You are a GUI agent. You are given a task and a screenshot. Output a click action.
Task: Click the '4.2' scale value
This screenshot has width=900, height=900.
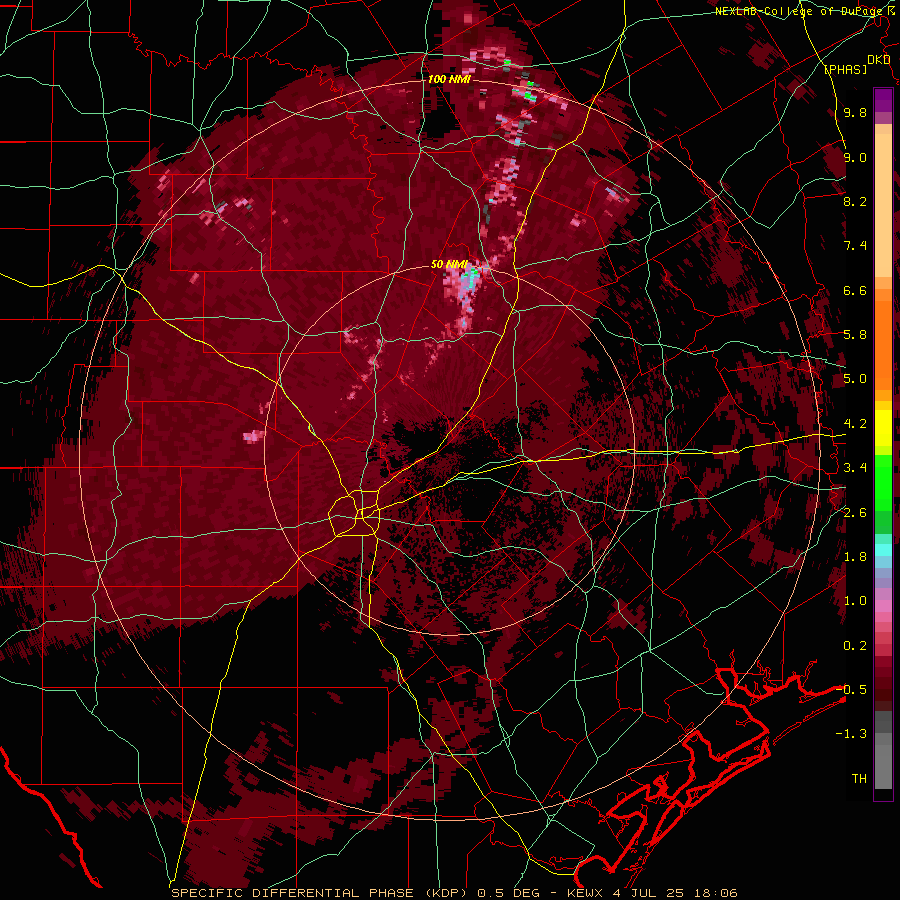point(855,424)
